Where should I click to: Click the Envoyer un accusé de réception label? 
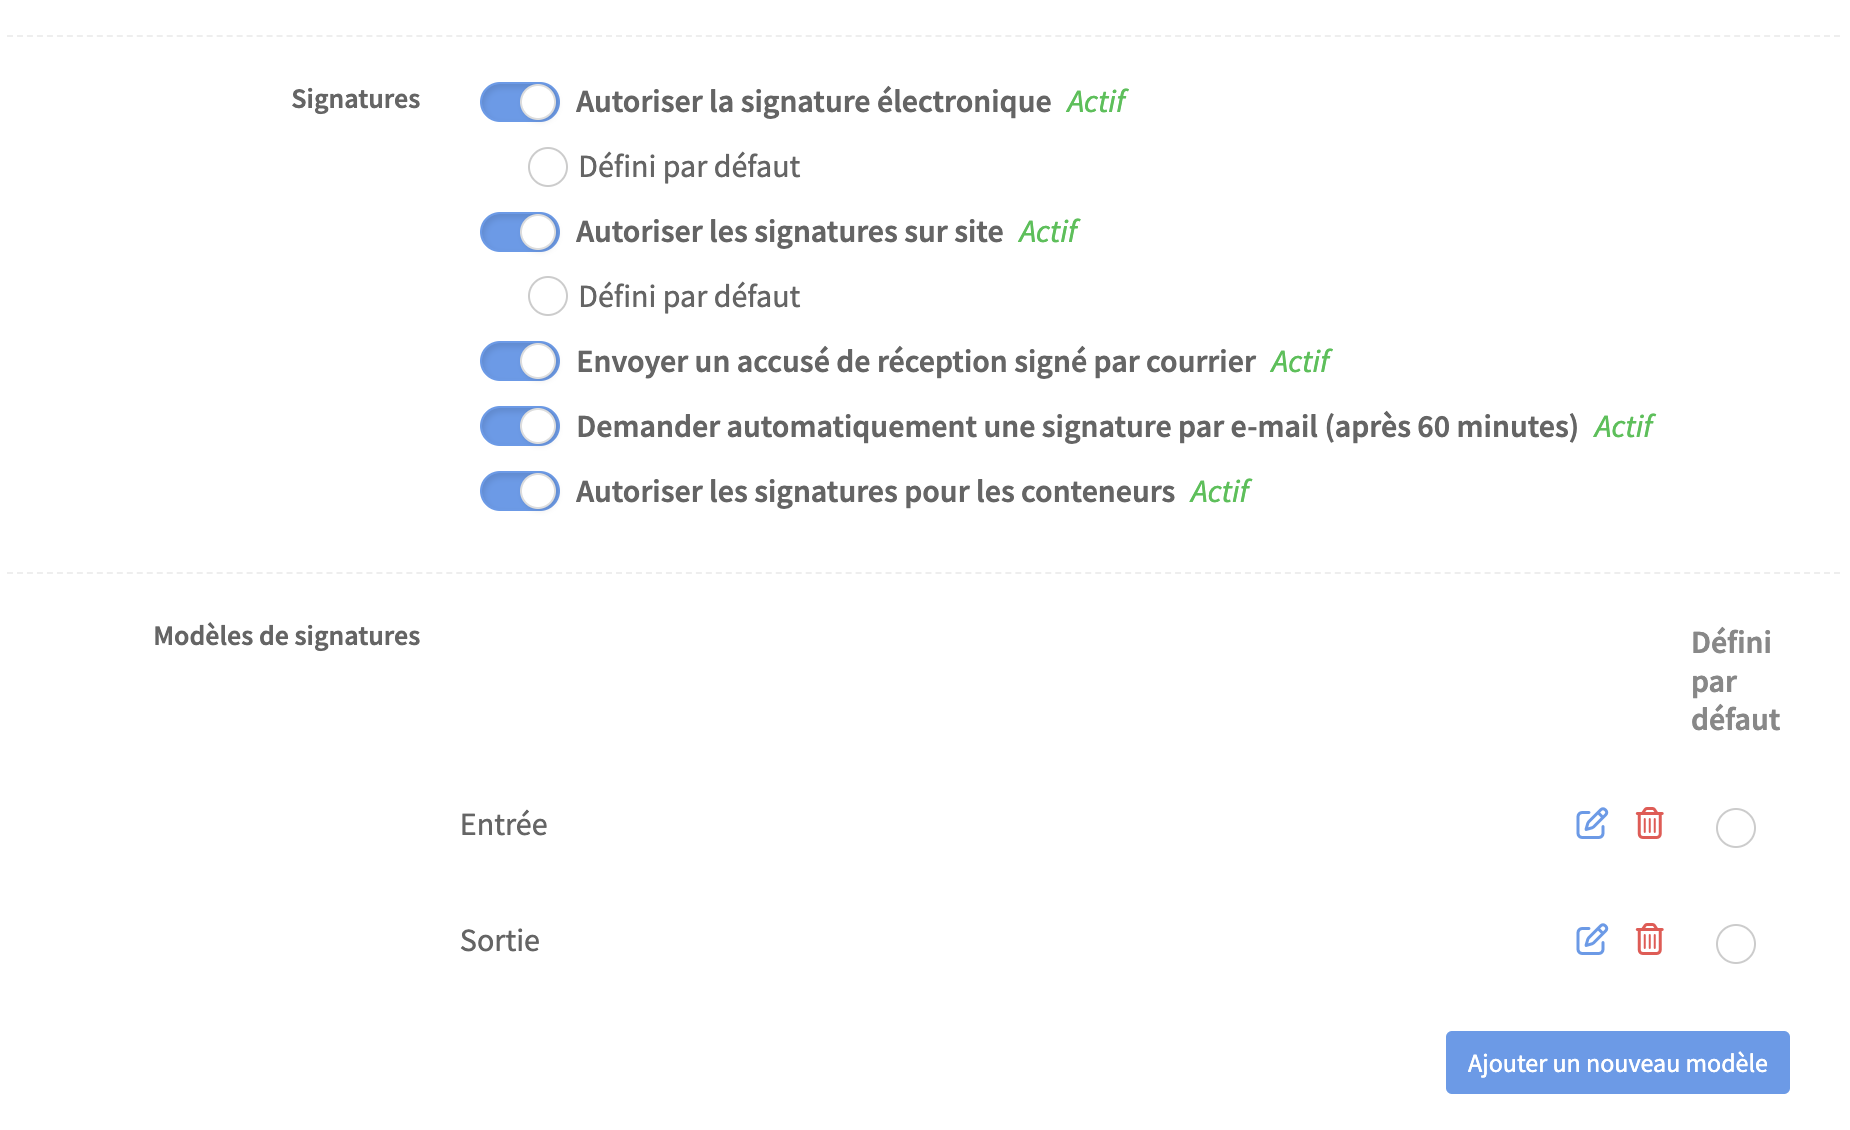[x=916, y=362]
